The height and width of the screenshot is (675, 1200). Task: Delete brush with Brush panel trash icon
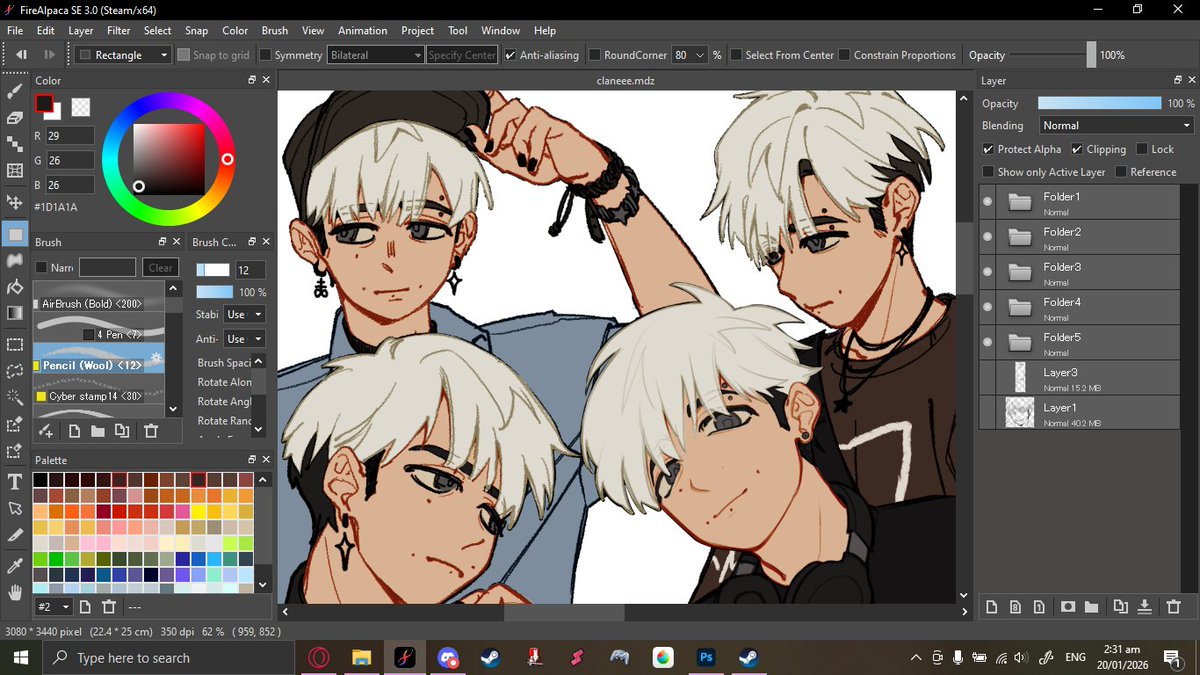[x=151, y=431]
